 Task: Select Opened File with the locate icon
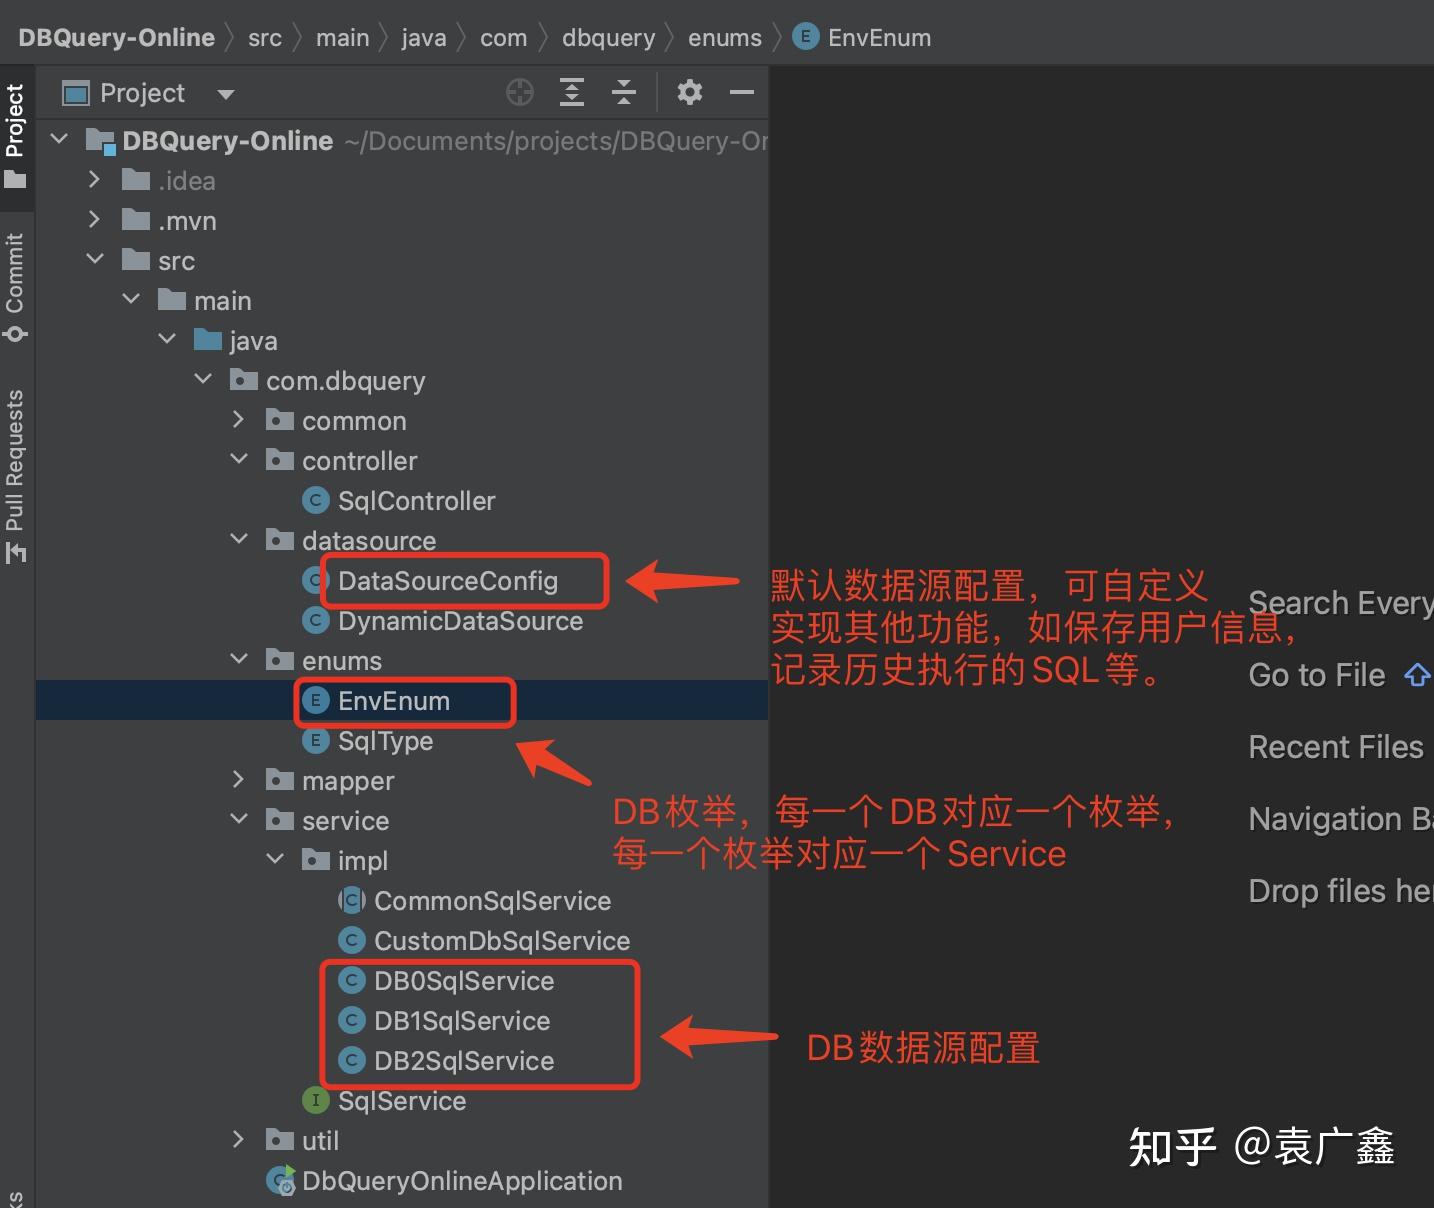click(520, 92)
